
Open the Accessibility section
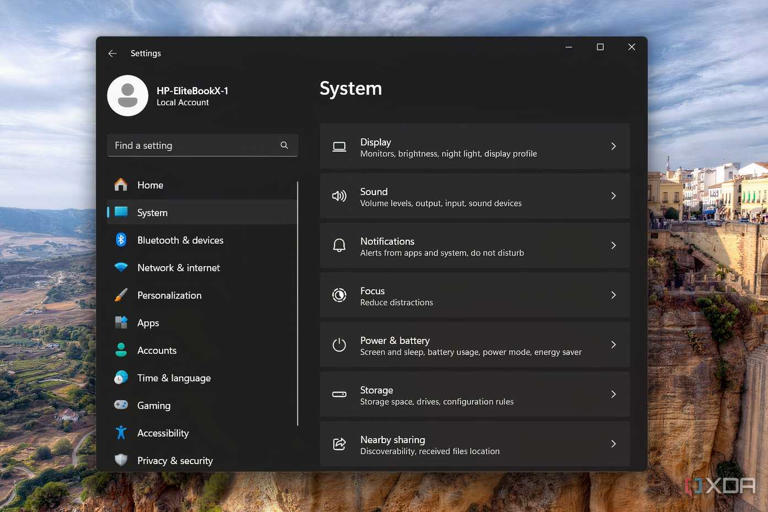pos(201,433)
